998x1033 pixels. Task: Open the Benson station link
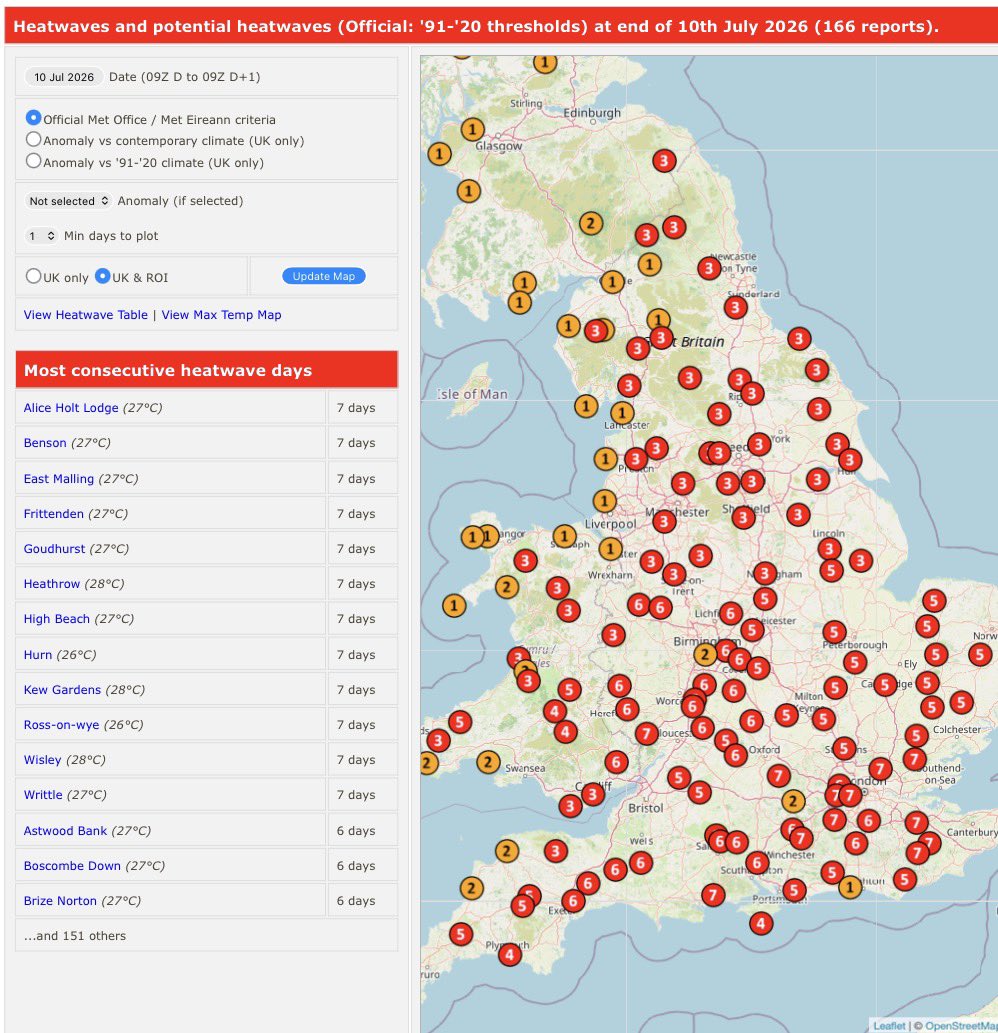(x=45, y=443)
